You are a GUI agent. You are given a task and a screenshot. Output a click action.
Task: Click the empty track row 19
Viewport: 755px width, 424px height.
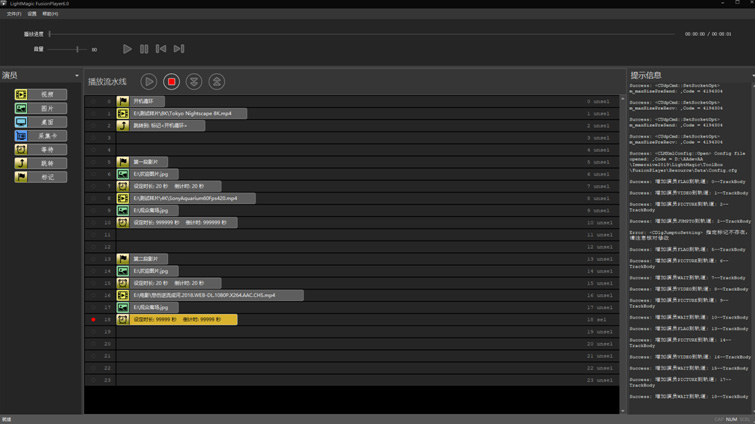[x=367, y=332]
